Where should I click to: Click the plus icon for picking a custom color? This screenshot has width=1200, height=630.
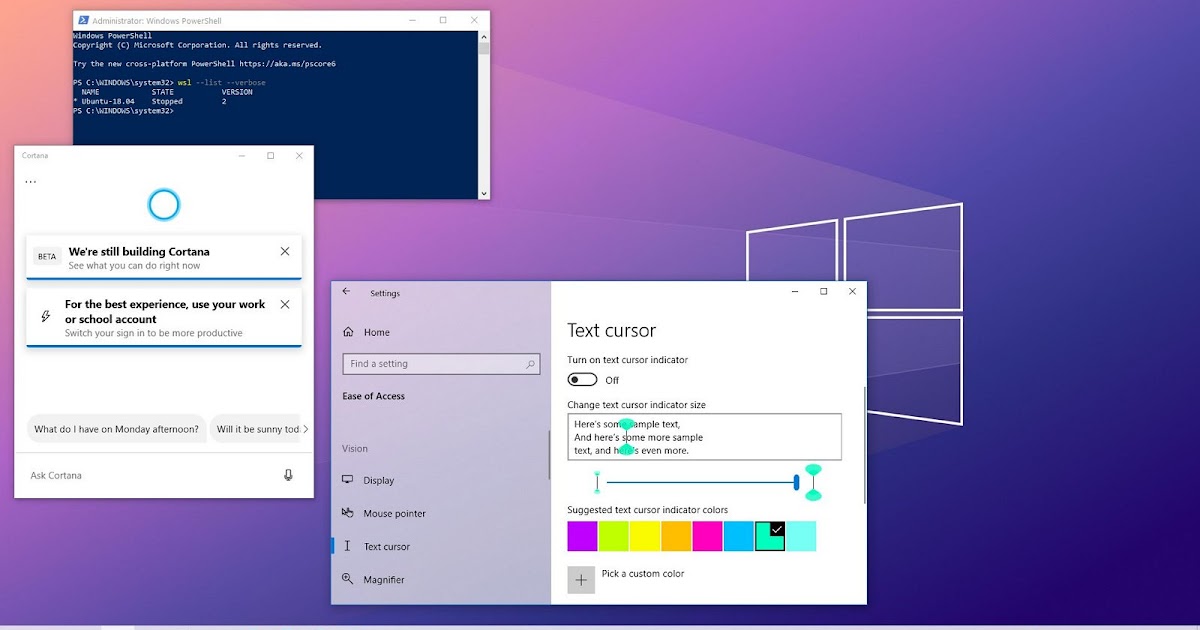tap(580, 579)
